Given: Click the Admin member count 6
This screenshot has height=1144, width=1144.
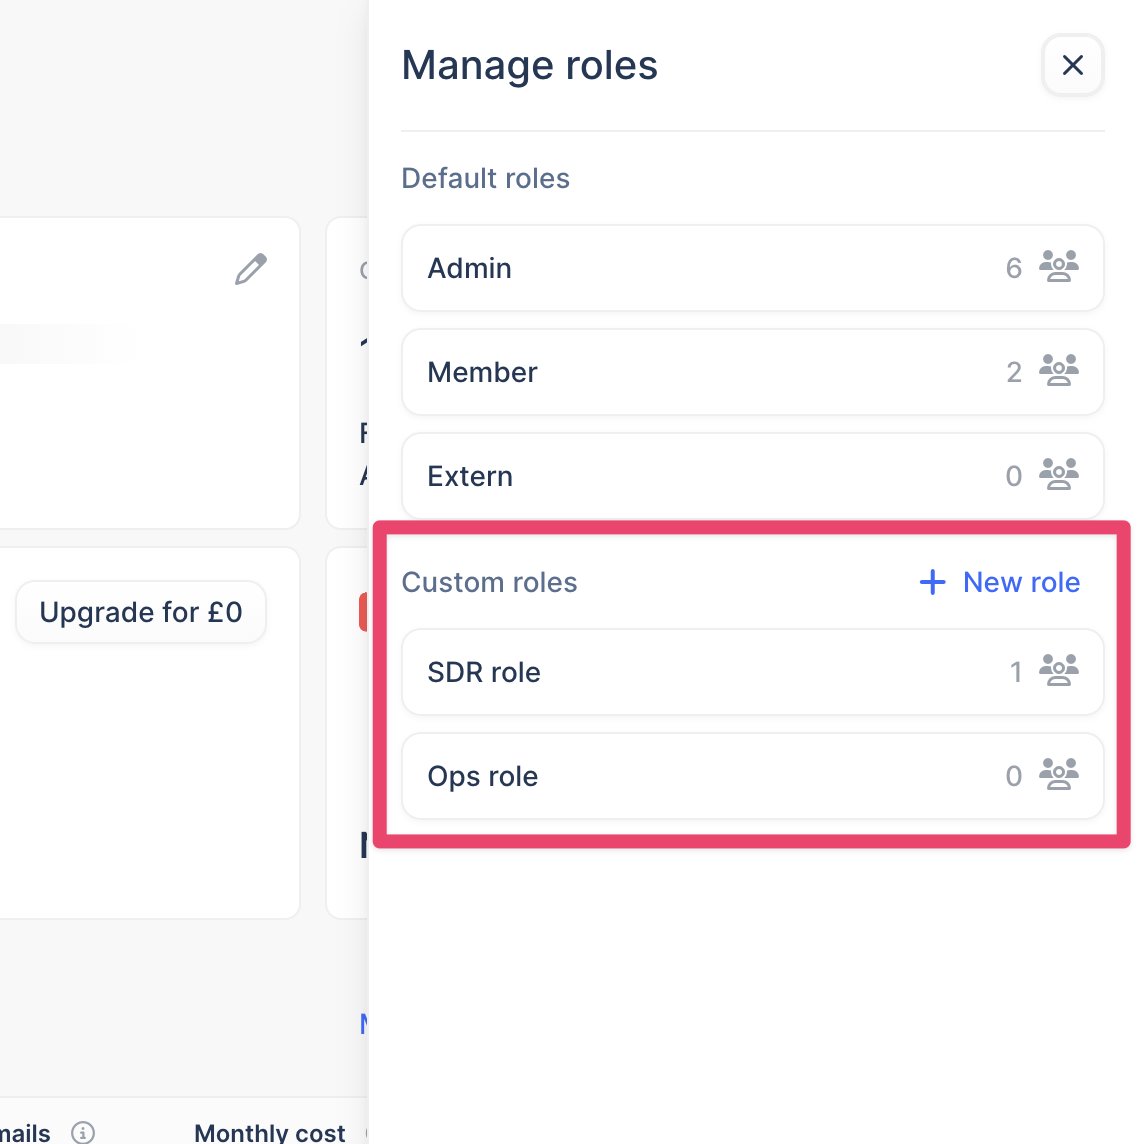Looking at the screenshot, I should pyautogui.click(x=1013, y=268).
